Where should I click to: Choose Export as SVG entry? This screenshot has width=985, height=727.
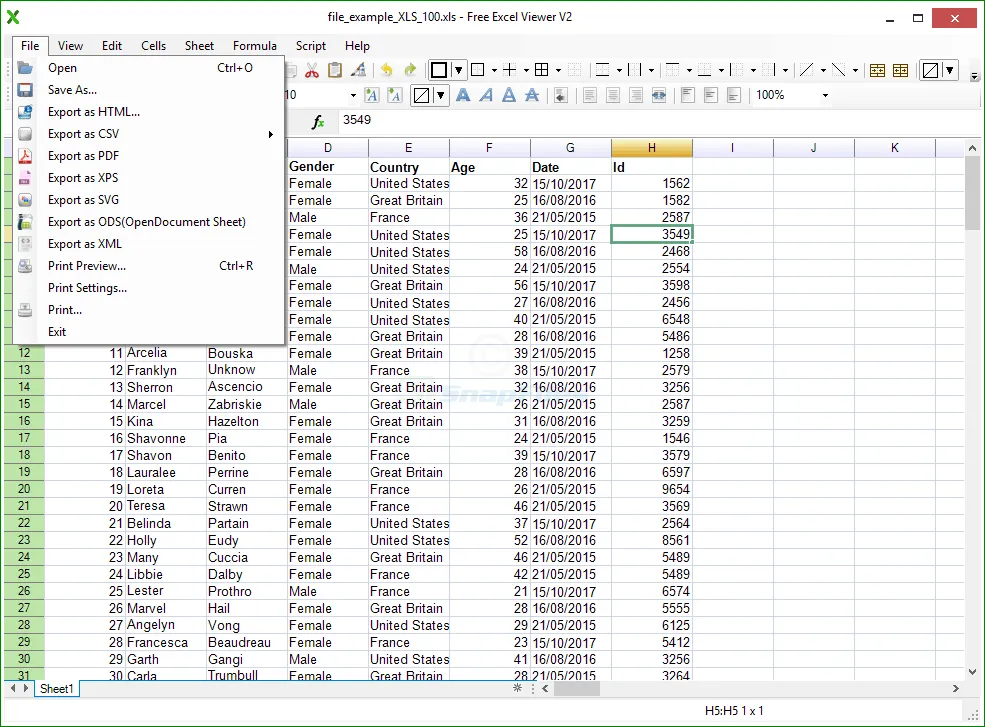pyautogui.click(x=148, y=200)
